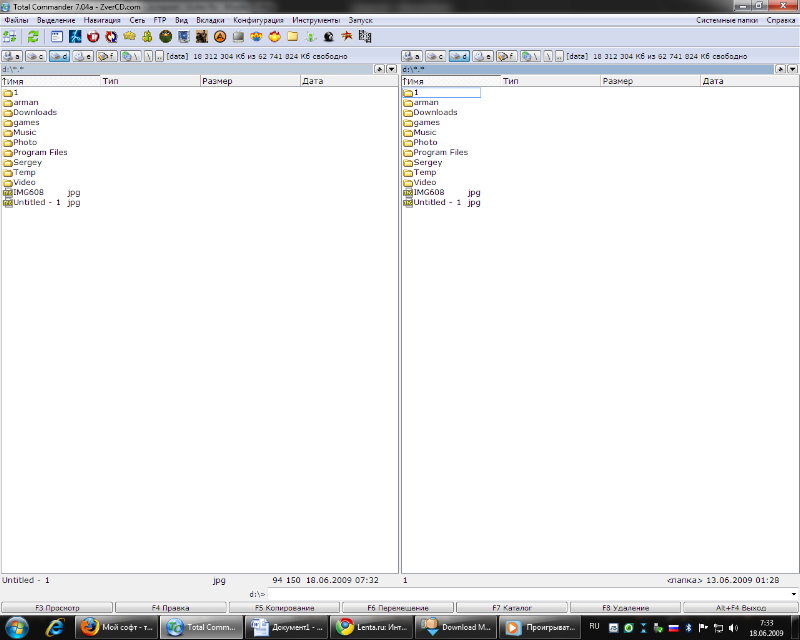The width and height of the screenshot is (800, 640).
Task: Open the Инструменты menu
Action: click(316, 20)
